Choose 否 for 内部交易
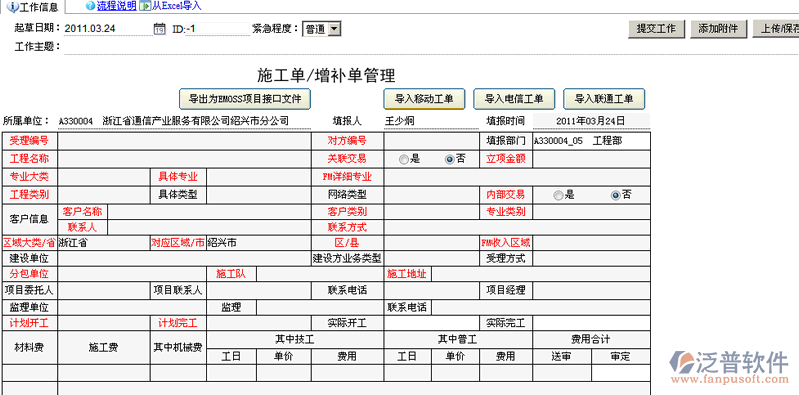Screen dimensions: 799x395 pos(616,195)
